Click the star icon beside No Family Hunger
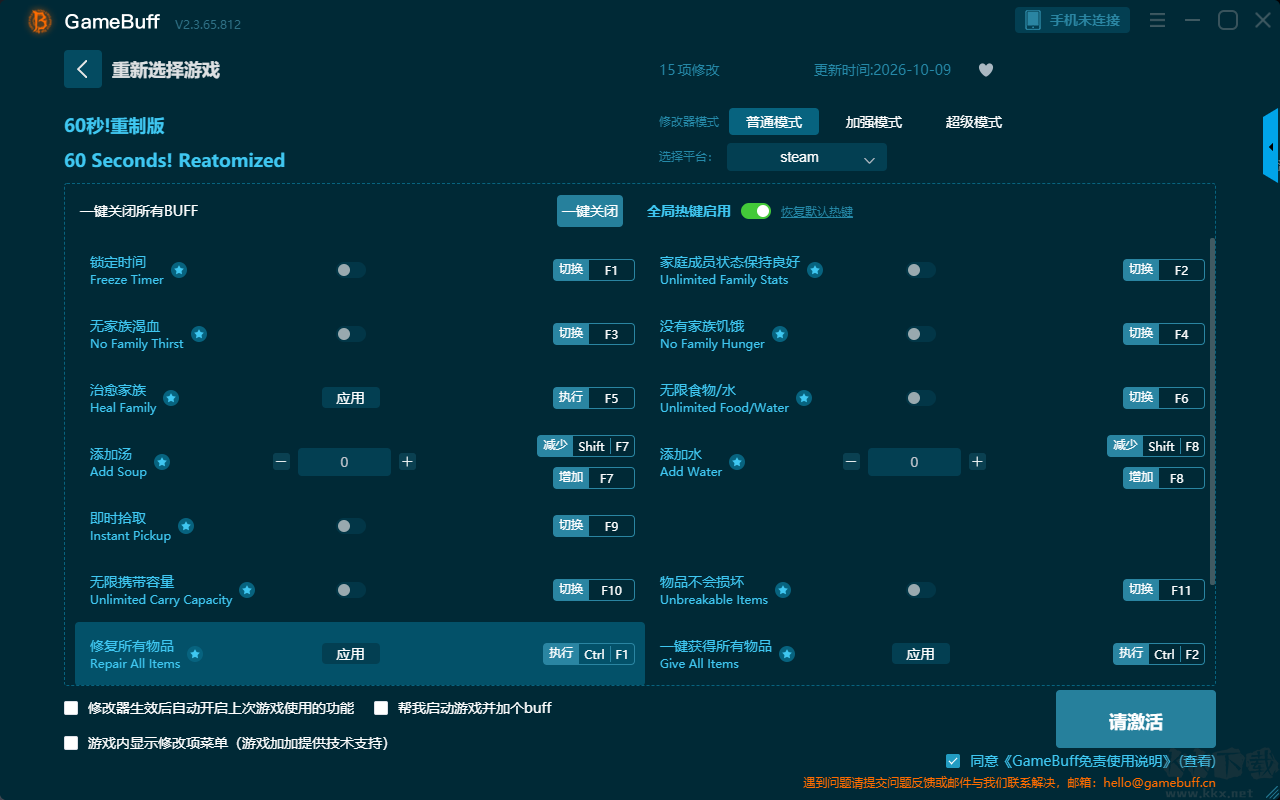Image resolution: width=1280 pixels, height=800 pixels. click(780, 334)
